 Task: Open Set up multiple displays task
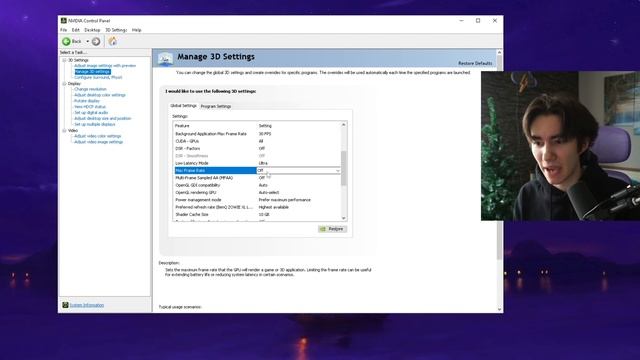(x=95, y=124)
